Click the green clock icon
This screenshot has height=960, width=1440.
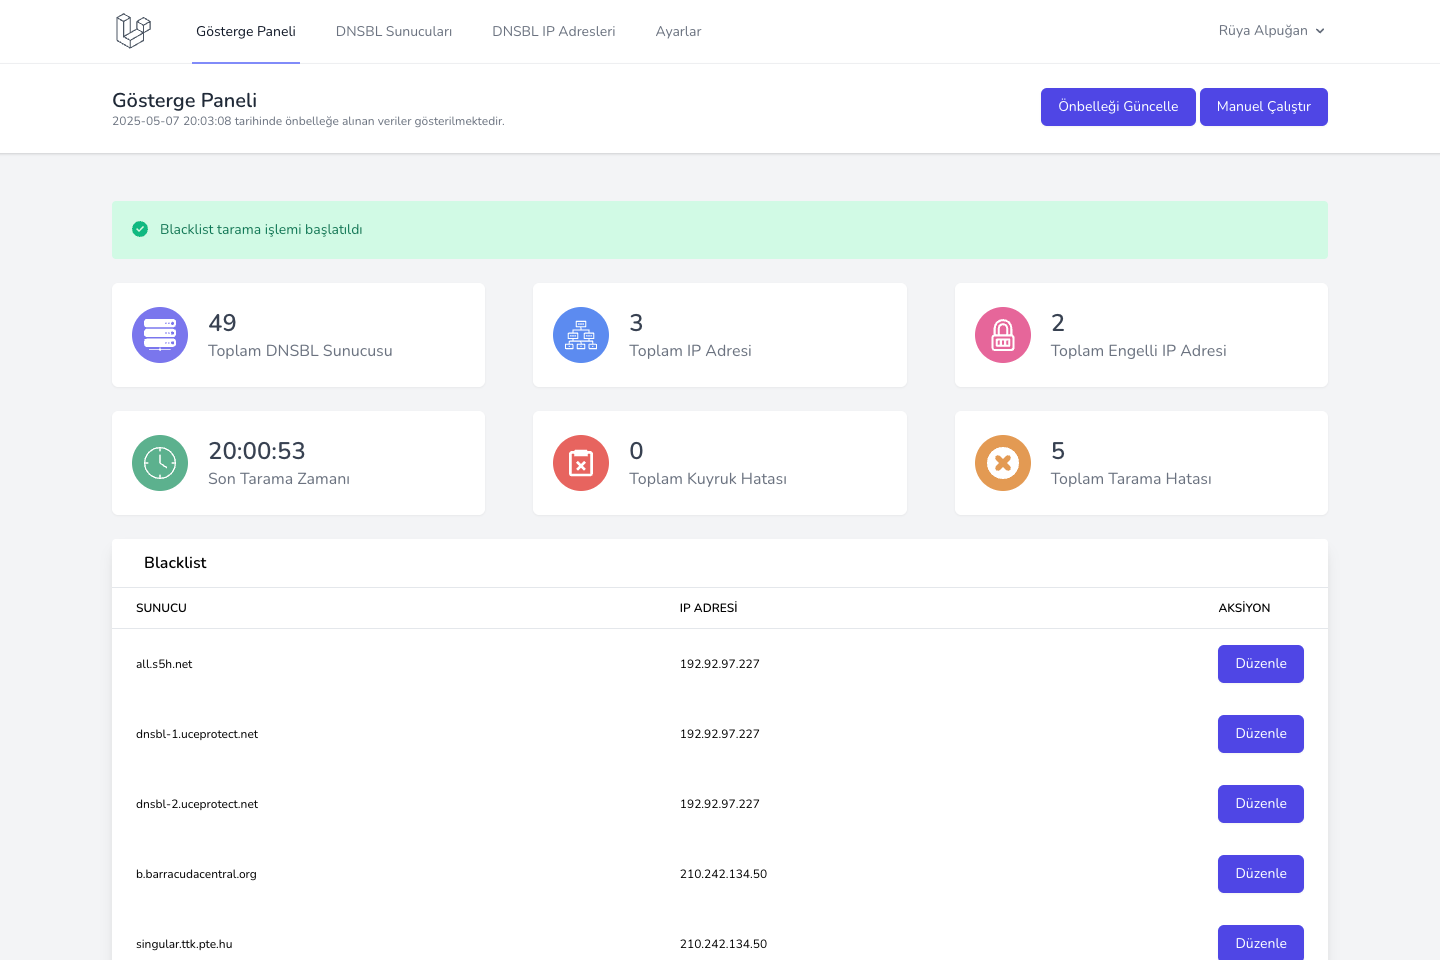pos(160,463)
